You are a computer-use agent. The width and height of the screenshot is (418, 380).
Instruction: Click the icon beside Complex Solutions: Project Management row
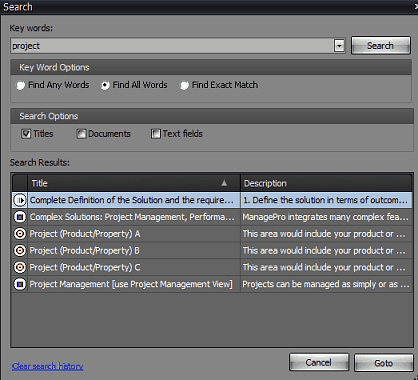20,217
